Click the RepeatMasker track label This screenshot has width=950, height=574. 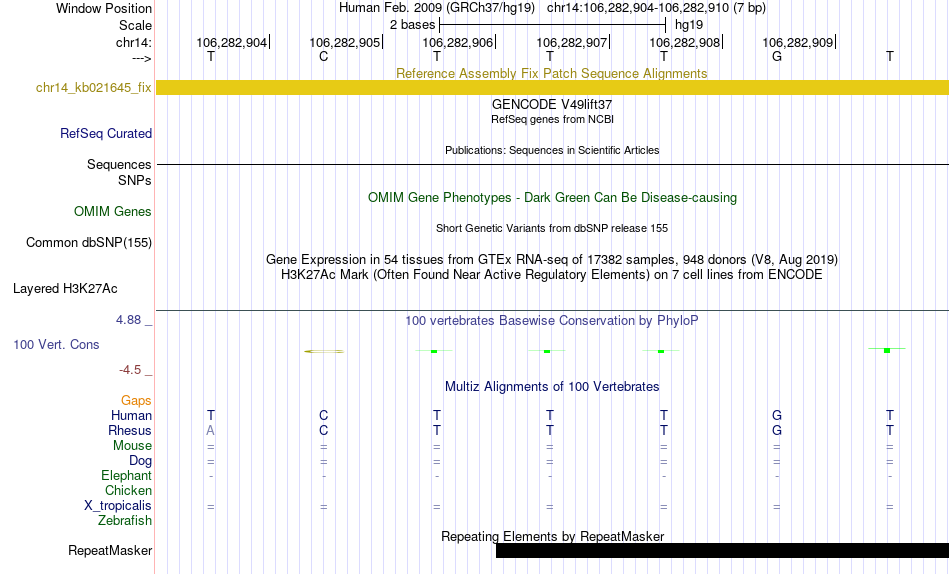tap(110, 550)
